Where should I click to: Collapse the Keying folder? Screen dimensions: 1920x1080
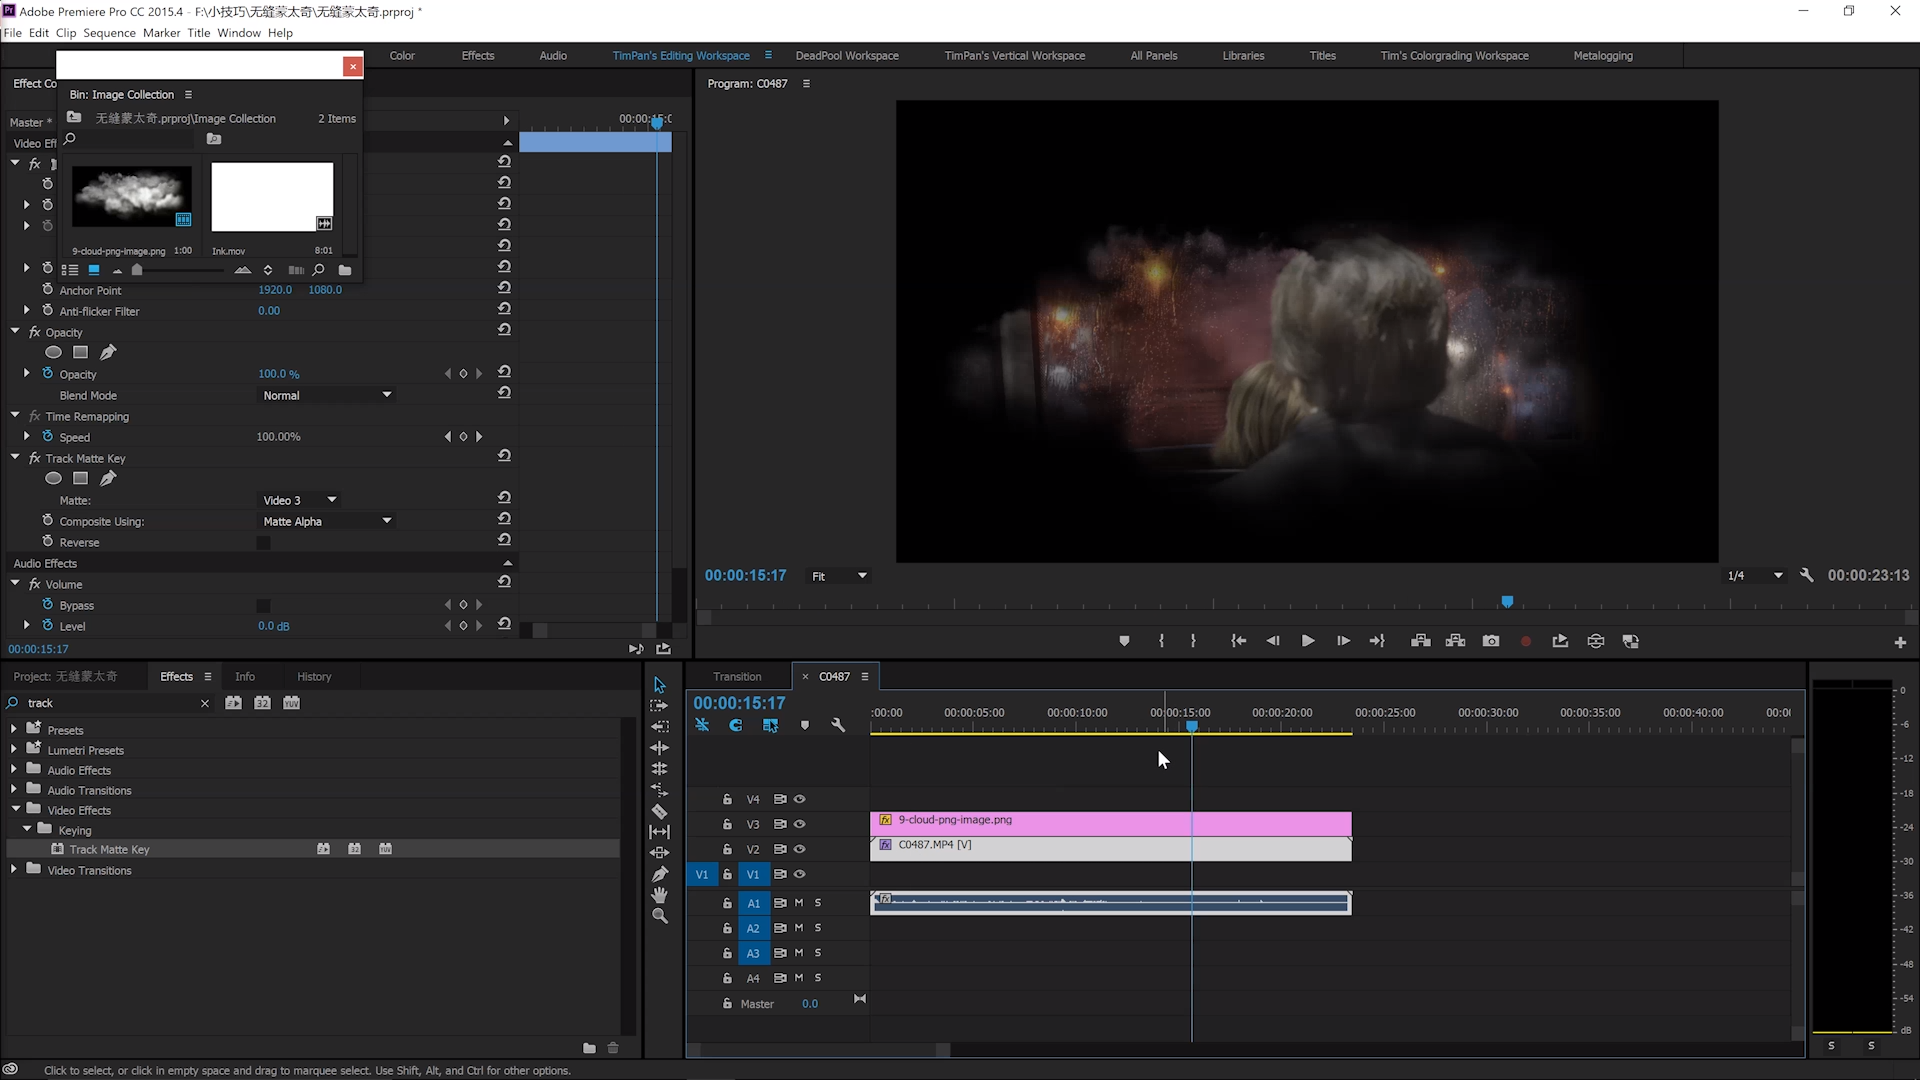27,829
